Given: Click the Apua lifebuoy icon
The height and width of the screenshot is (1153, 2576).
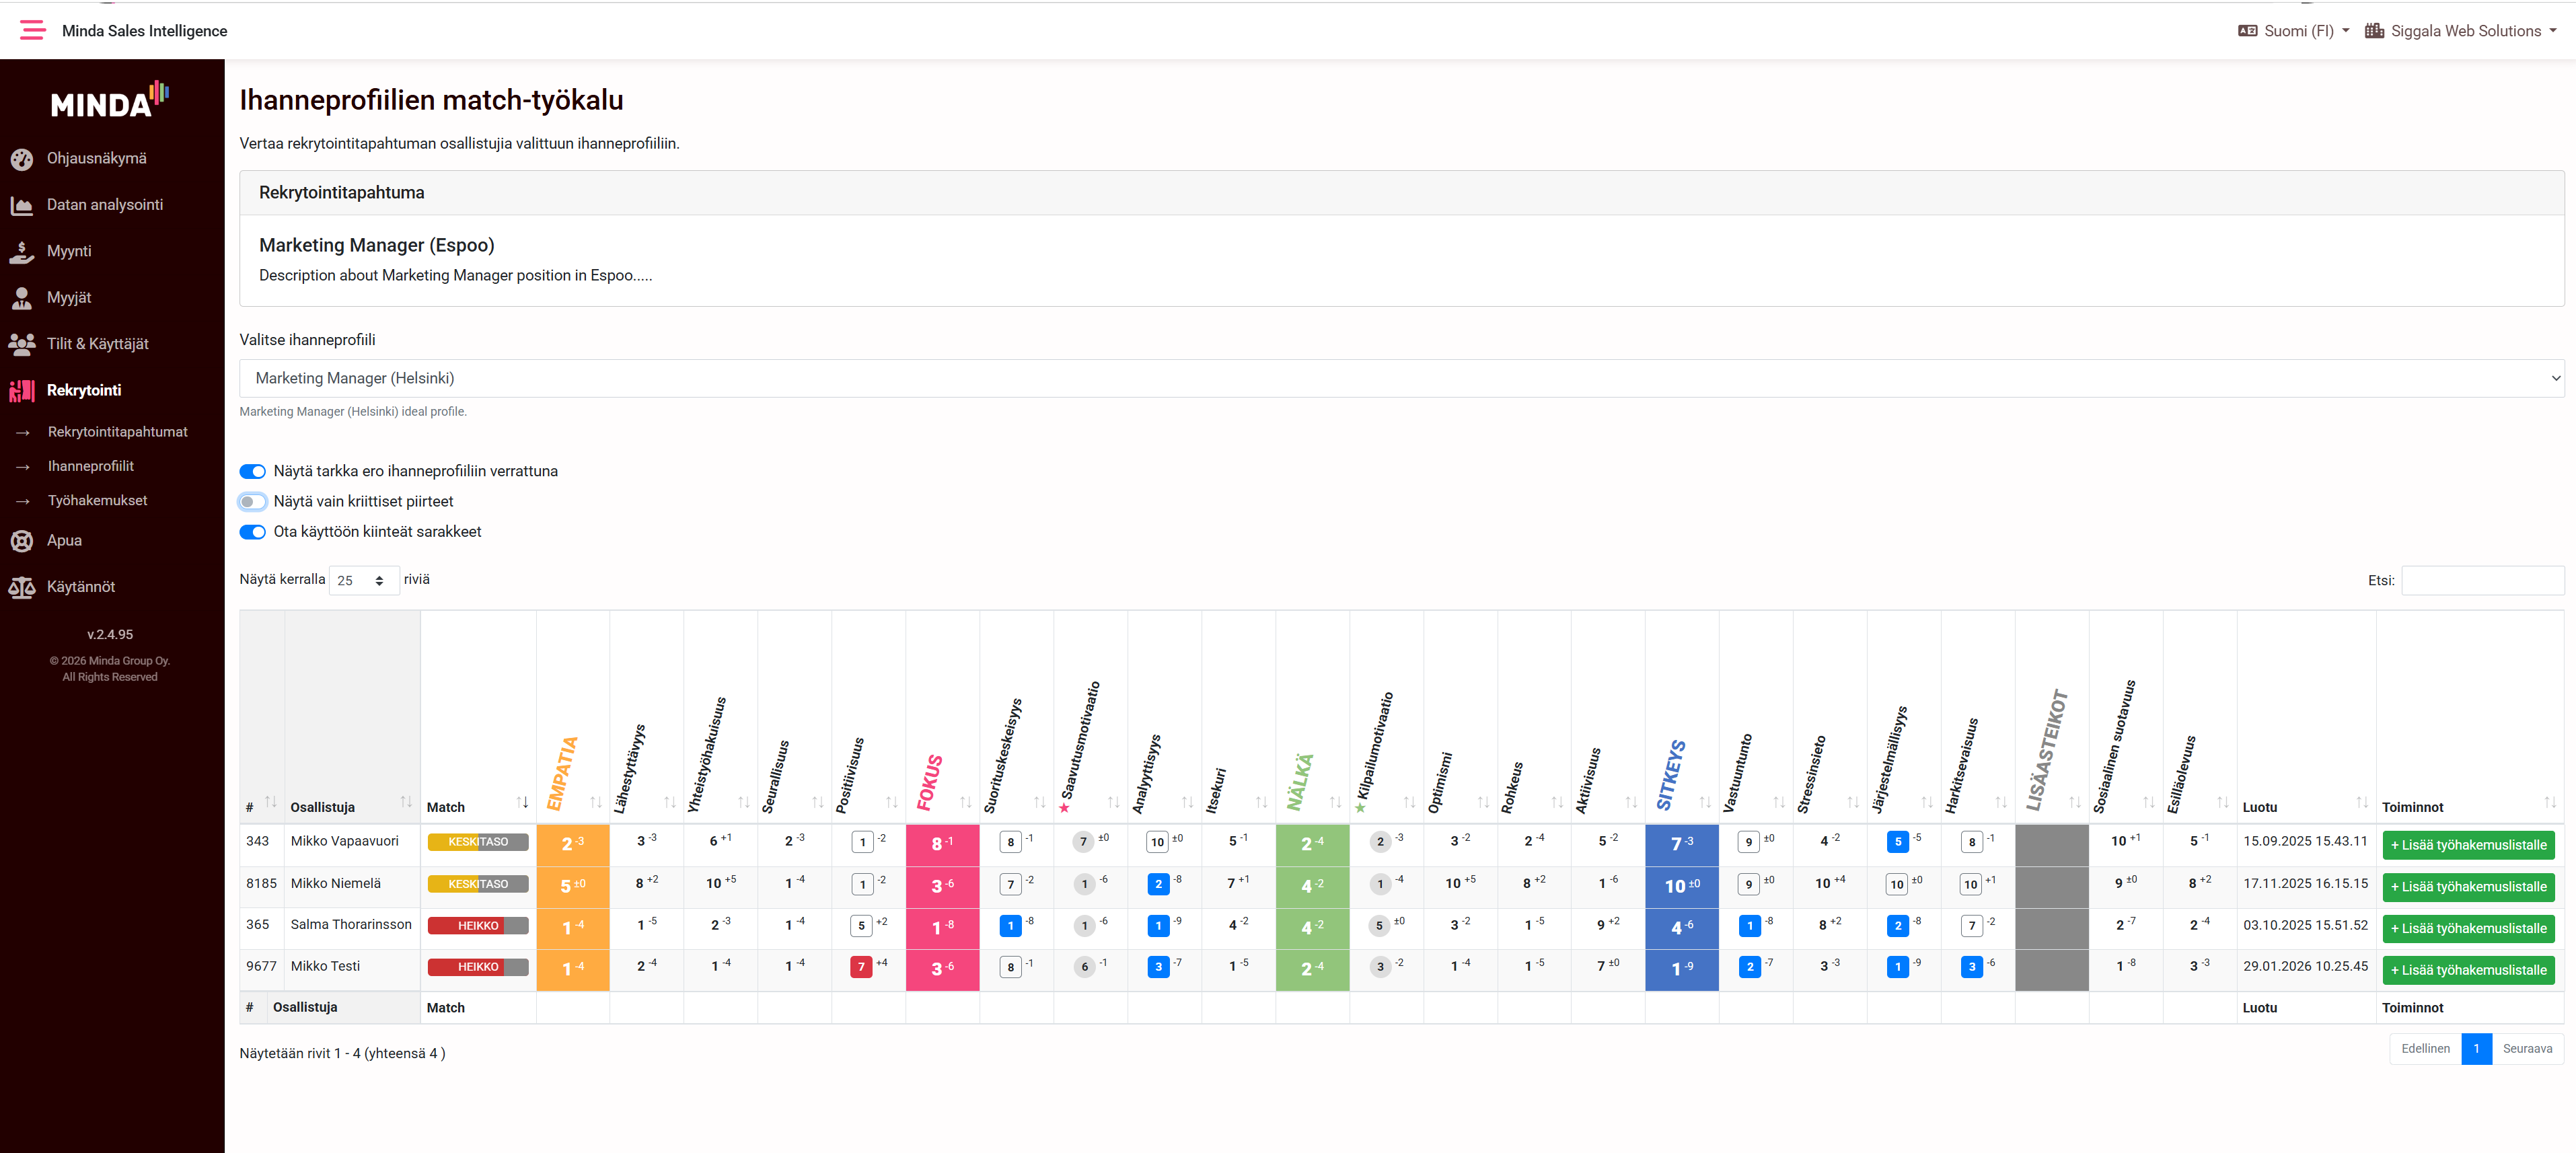Looking at the screenshot, I should (21, 541).
